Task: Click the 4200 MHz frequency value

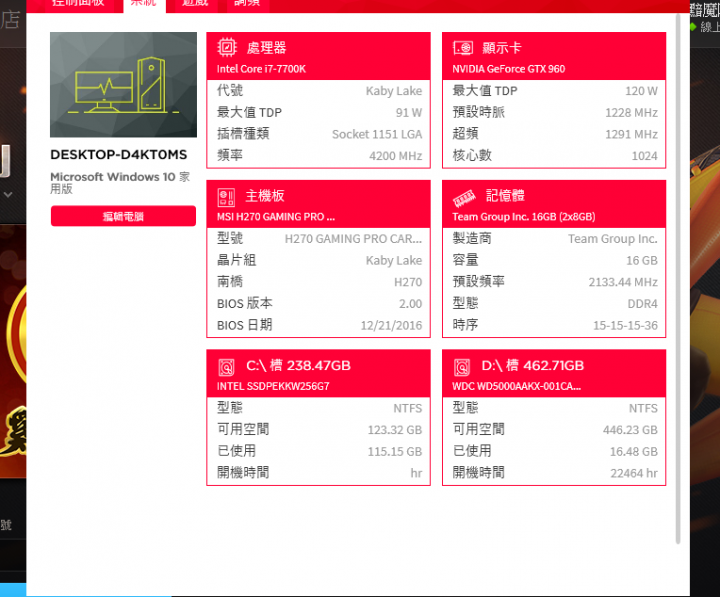Action: coord(395,156)
